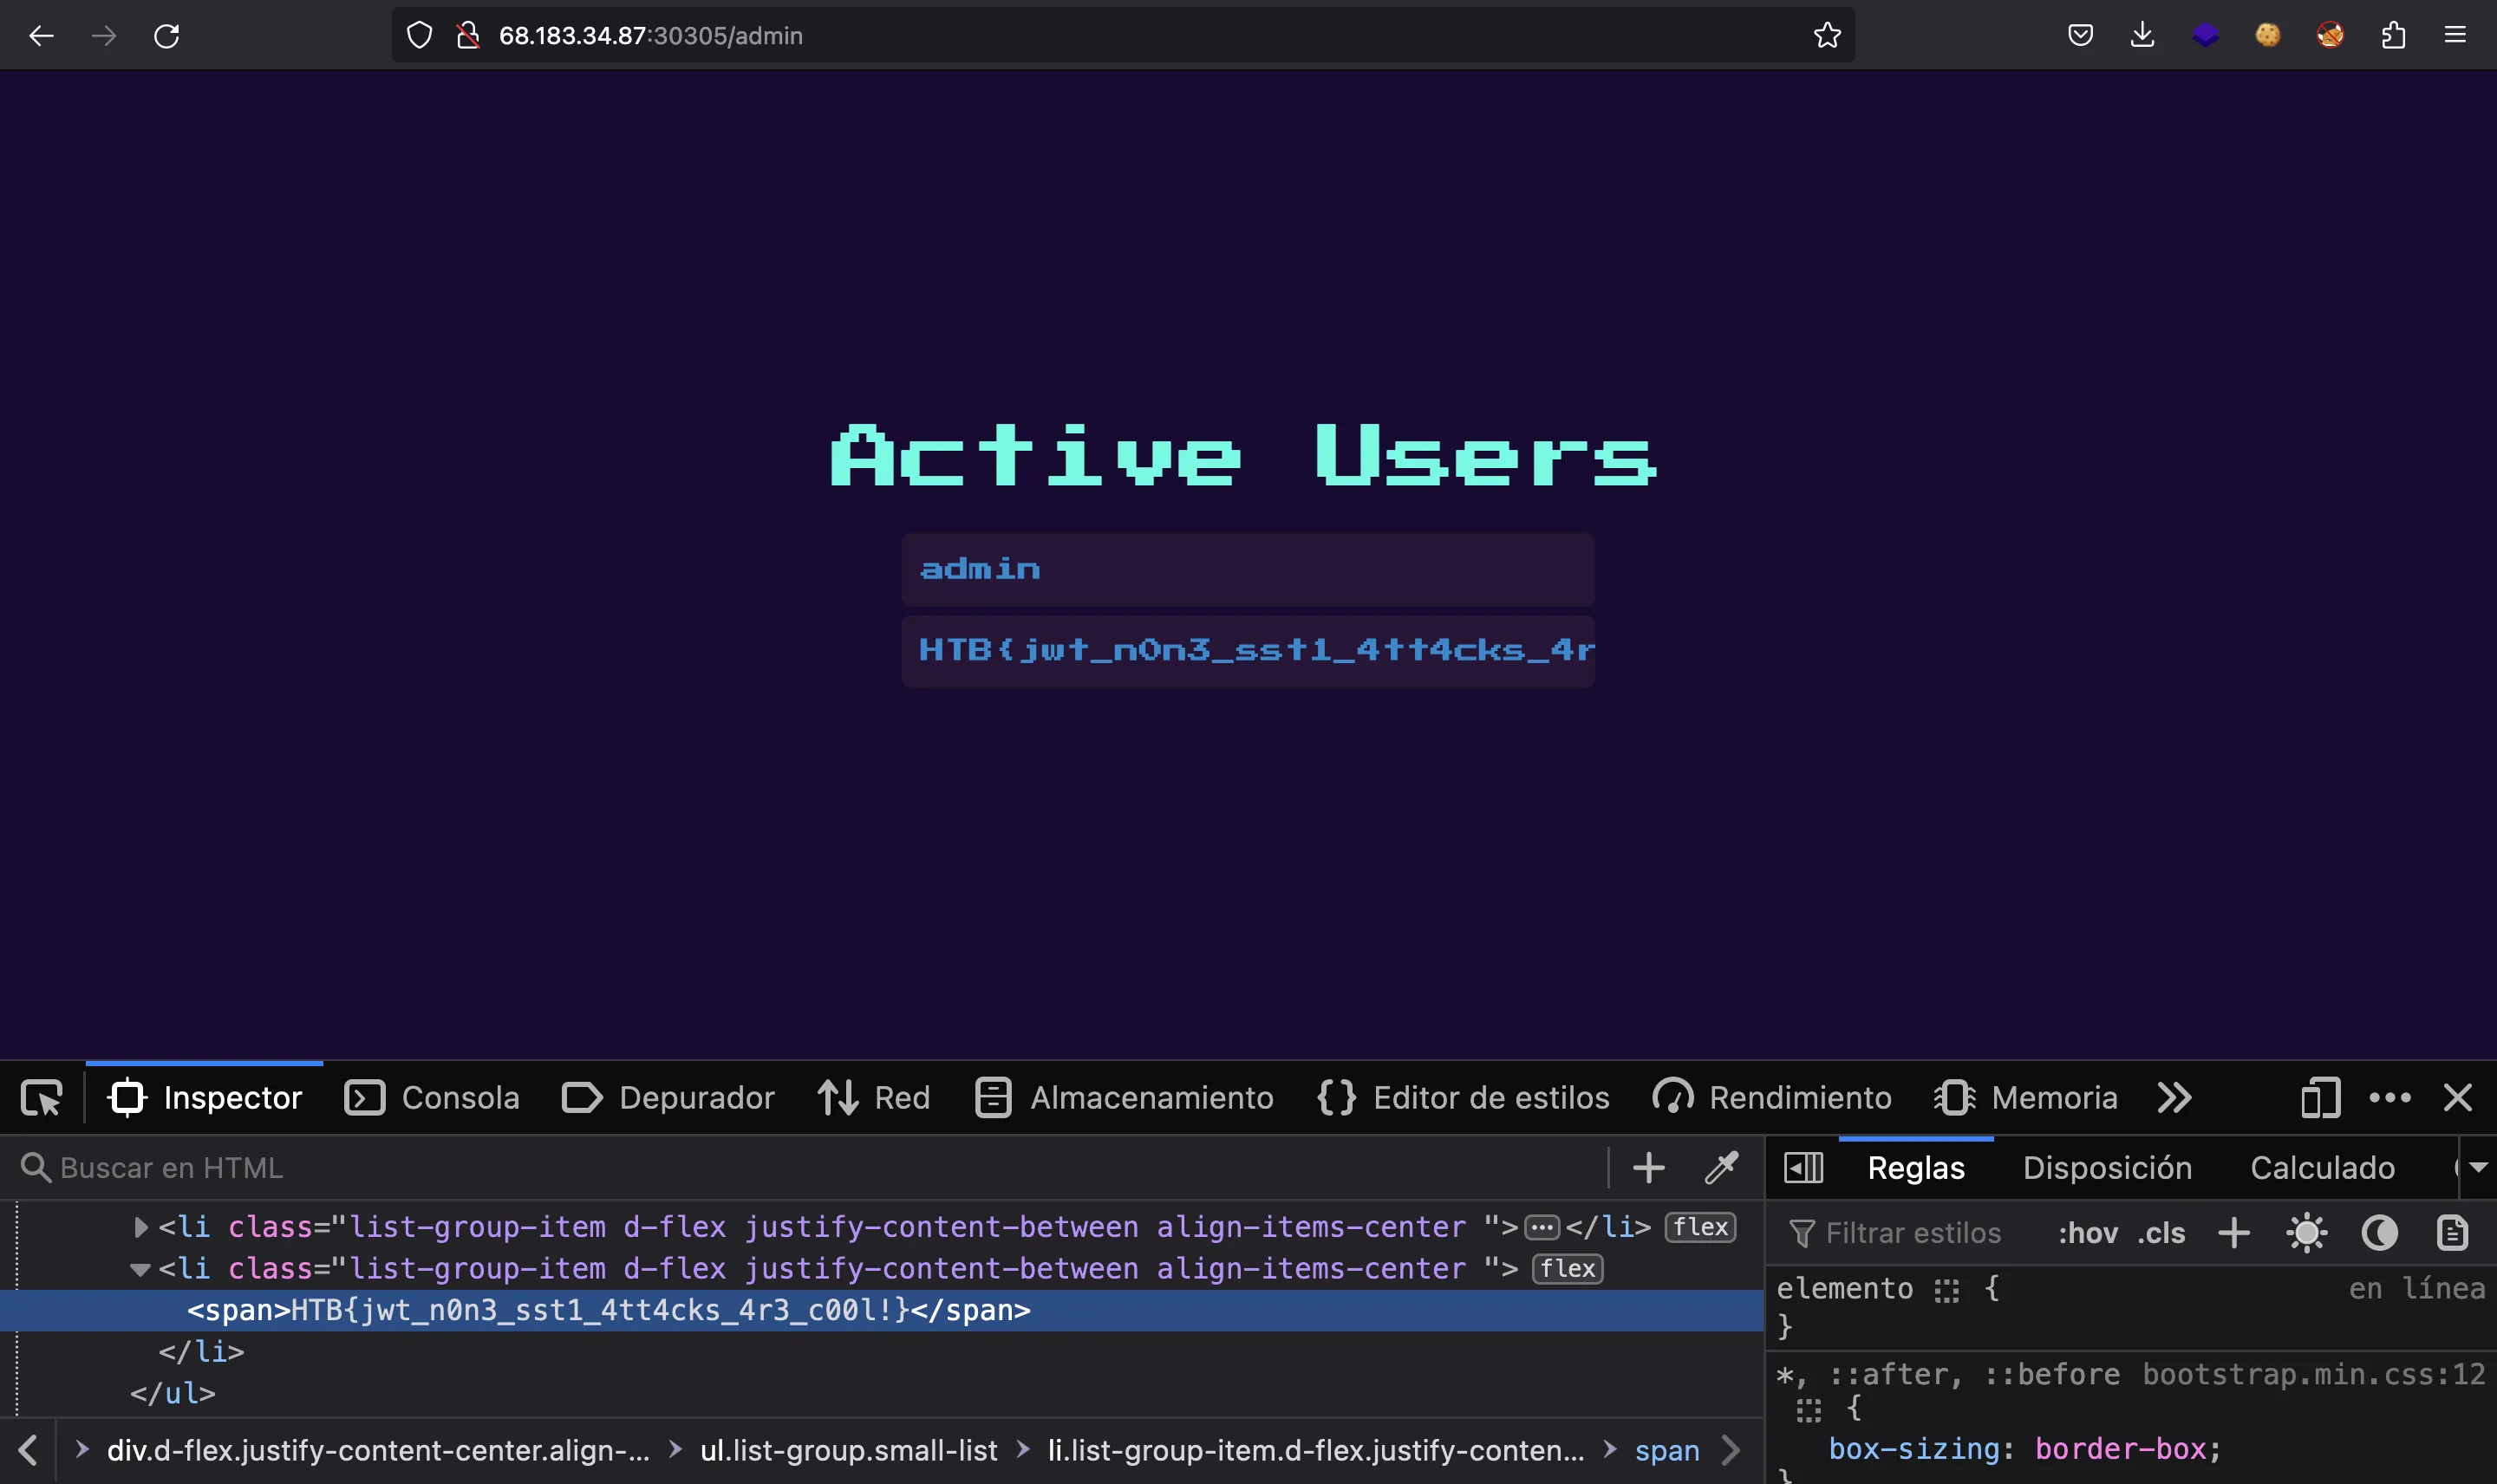This screenshot has height=1484, width=2497.
Task: Enable responsive design mode
Action: pyautogui.click(x=2317, y=1097)
